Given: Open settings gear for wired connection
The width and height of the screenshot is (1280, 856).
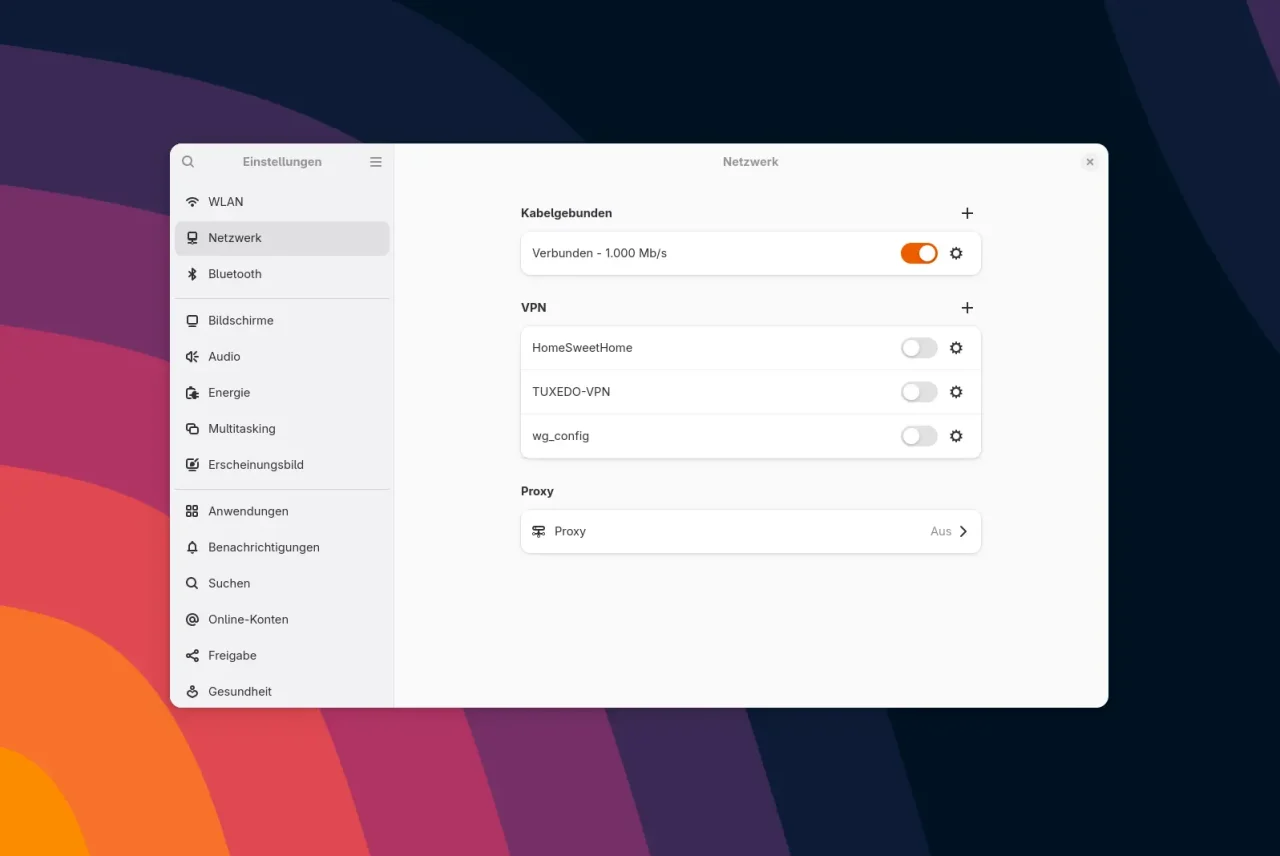Looking at the screenshot, I should (x=956, y=254).
